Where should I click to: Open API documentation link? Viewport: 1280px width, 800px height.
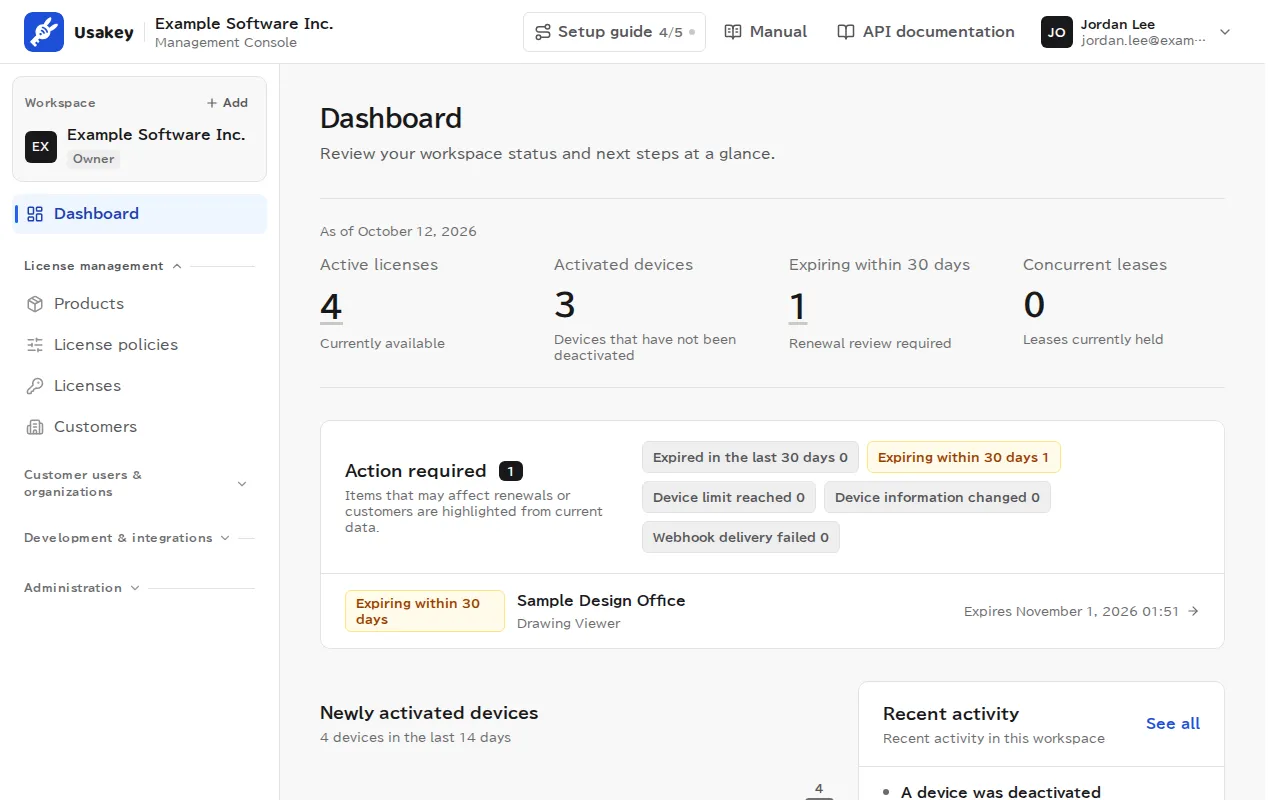[925, 32]
